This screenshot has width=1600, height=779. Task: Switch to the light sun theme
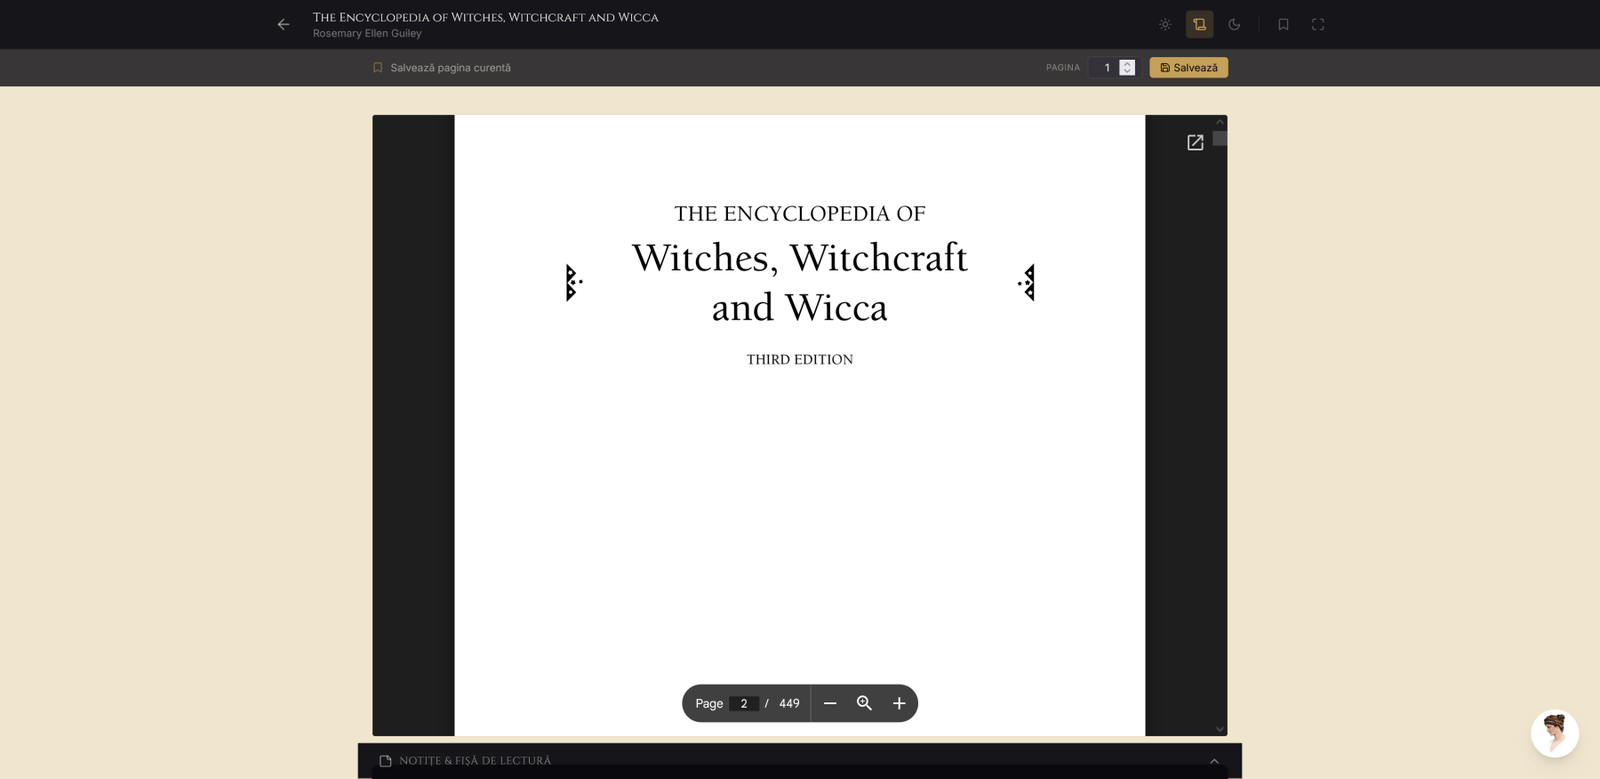click(x=1165, y=24)
